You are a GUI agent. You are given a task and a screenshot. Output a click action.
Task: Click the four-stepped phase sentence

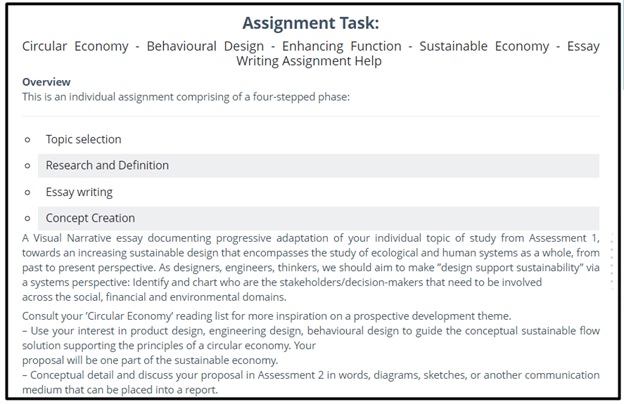[x=185, y=97]
